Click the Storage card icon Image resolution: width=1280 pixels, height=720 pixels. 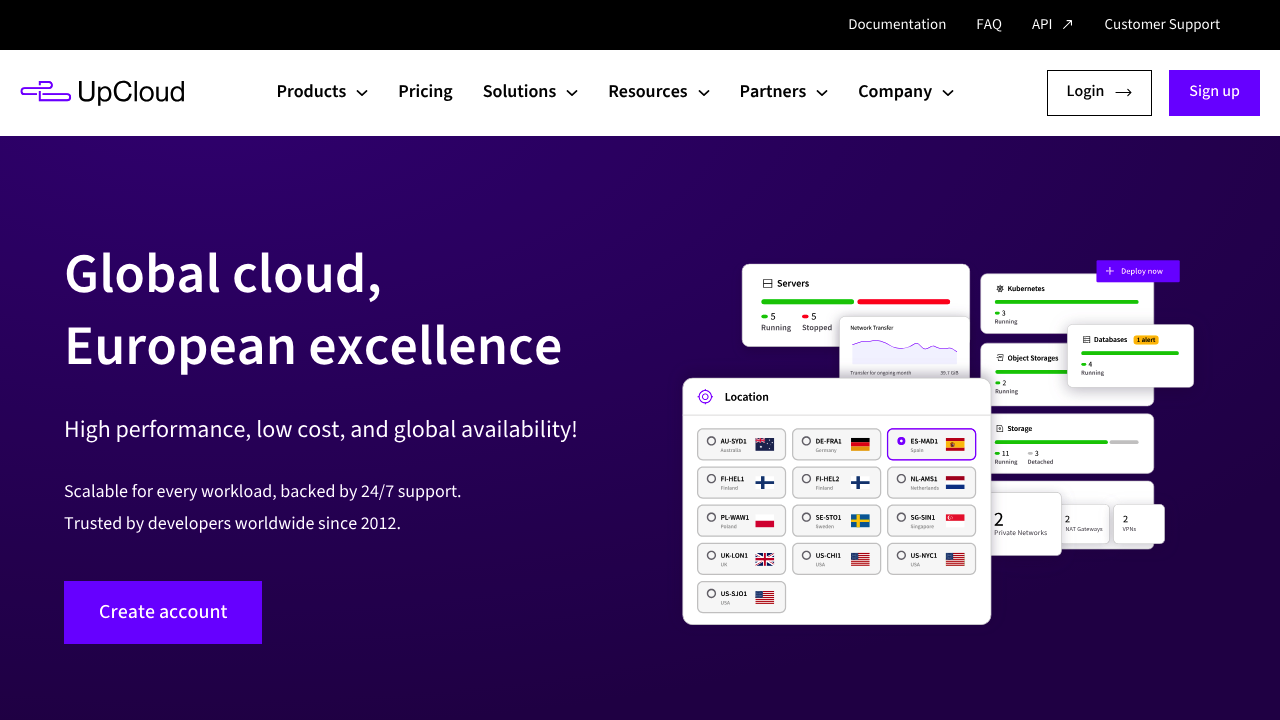[x=999, y=428]
